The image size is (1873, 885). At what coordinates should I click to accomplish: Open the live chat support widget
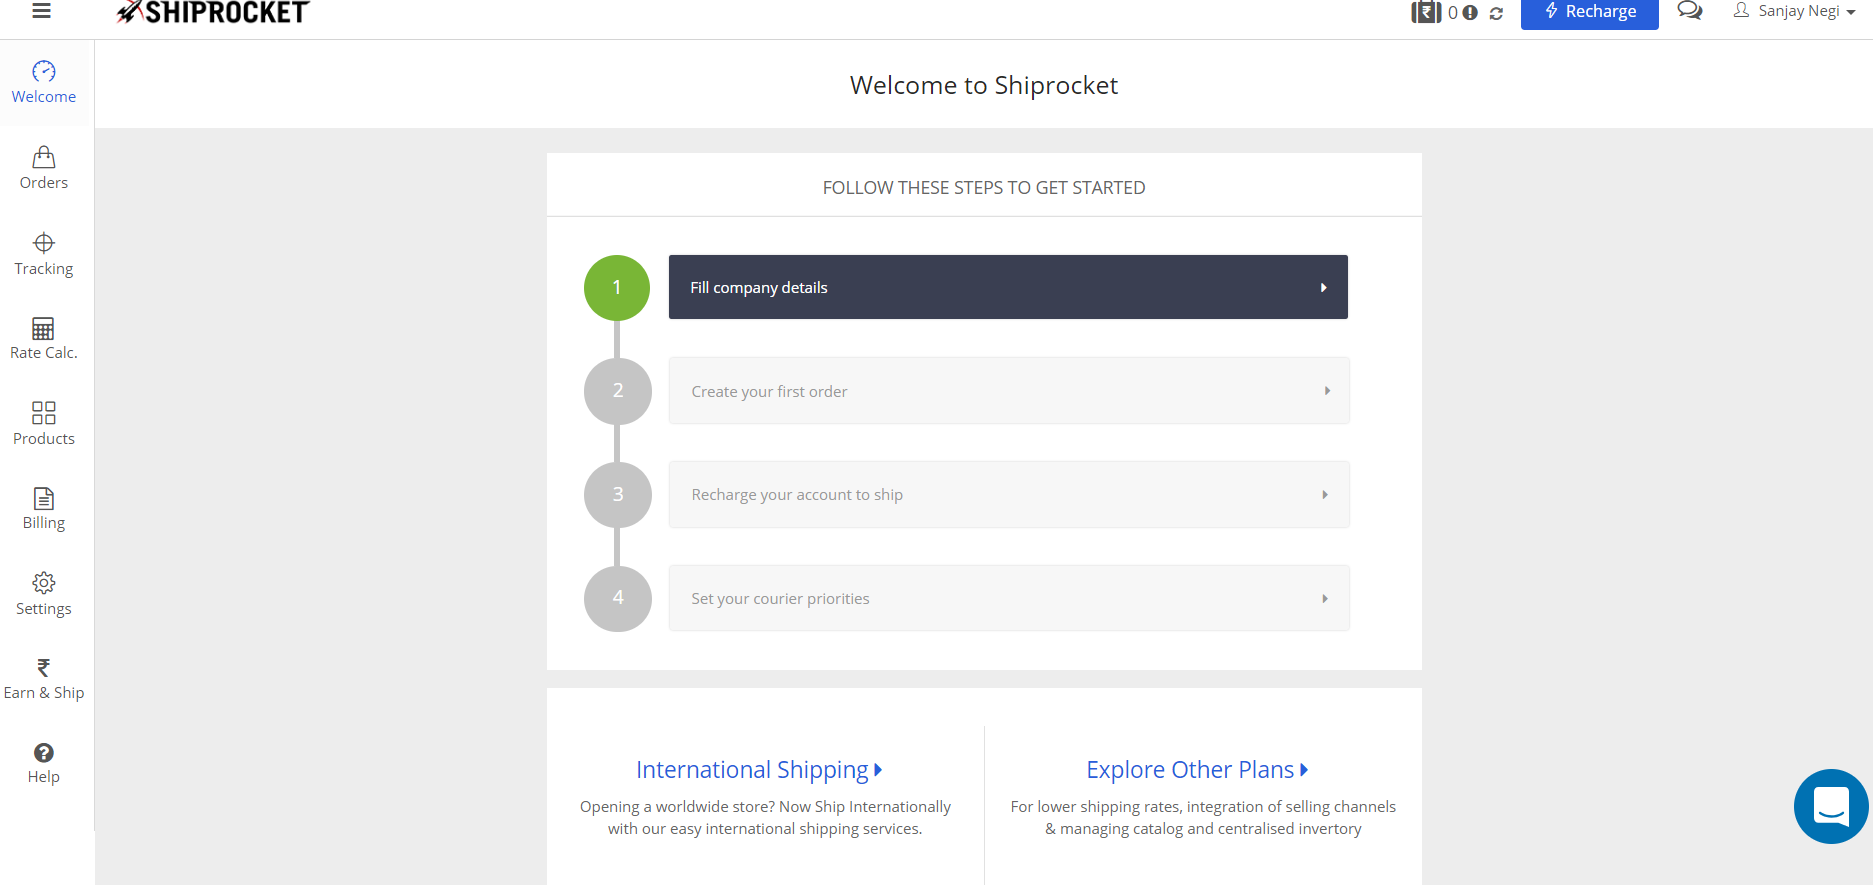[x=1830, y=806]
